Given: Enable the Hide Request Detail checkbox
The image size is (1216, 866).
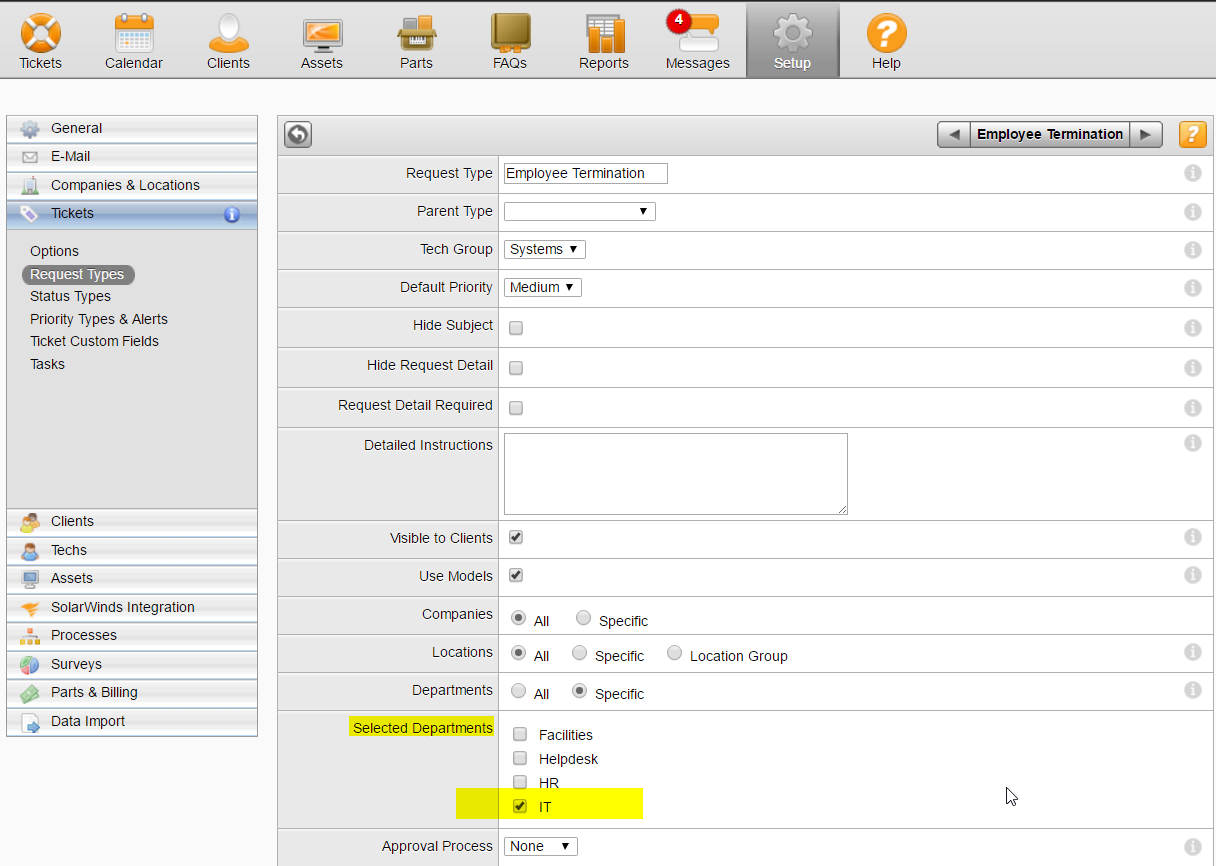Looking at the screenshot, I should (516, 367).
